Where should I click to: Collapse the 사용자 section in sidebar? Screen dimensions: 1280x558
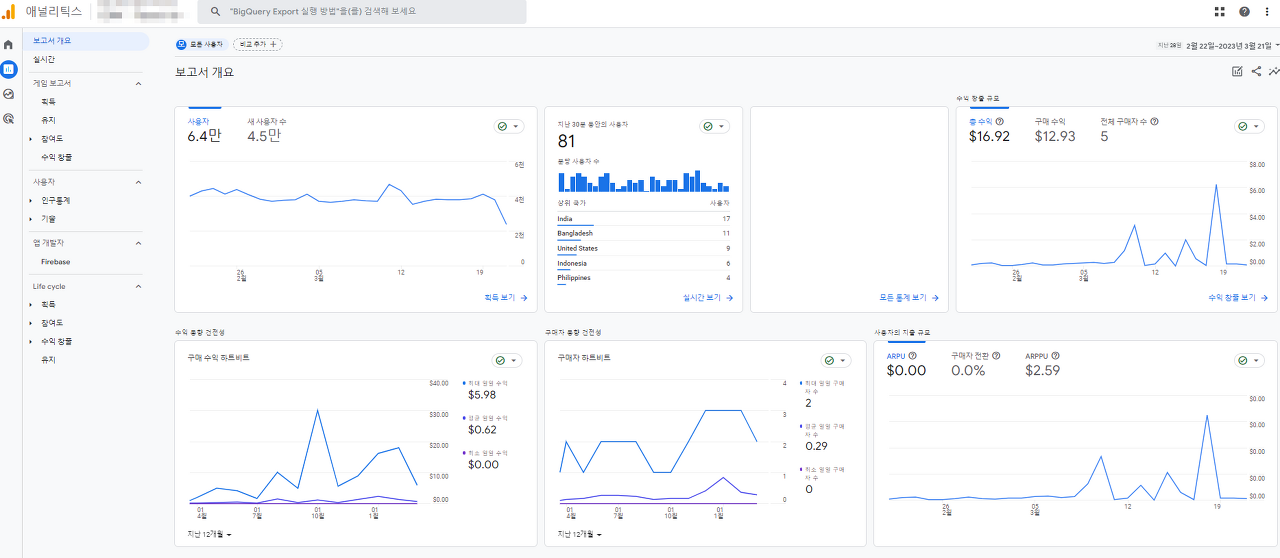click(138, 182)
